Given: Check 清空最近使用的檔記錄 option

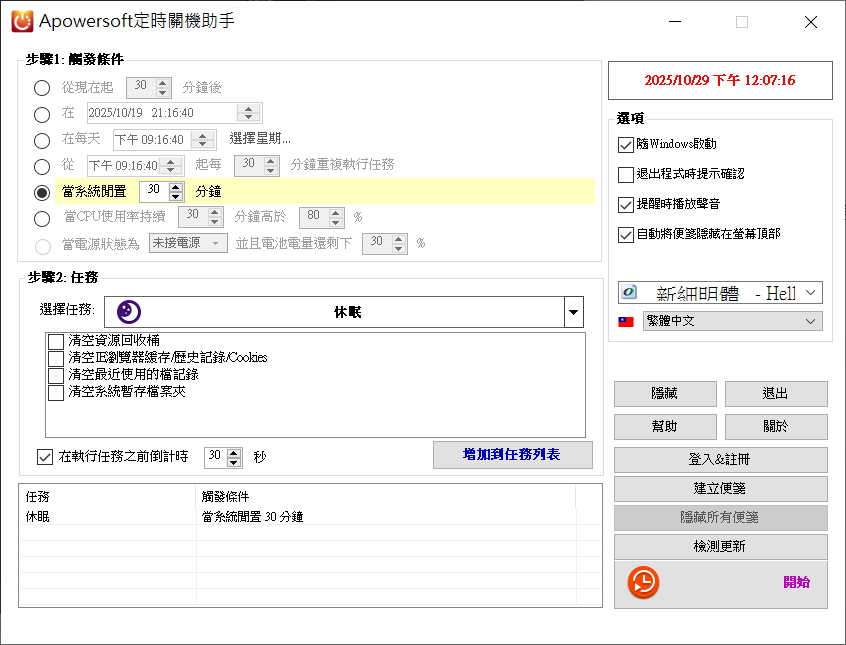Looking at the screenshot, I should 56,375.
